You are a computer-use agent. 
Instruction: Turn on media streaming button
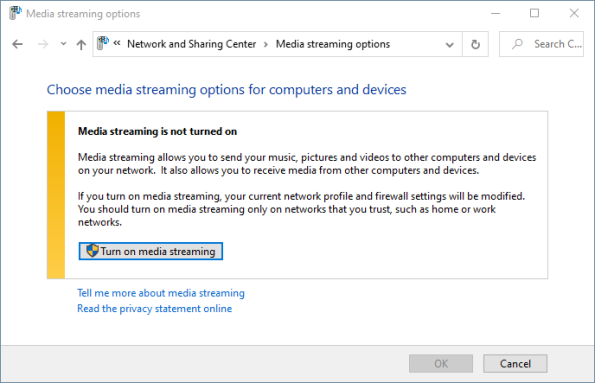(x=151, y=251)
